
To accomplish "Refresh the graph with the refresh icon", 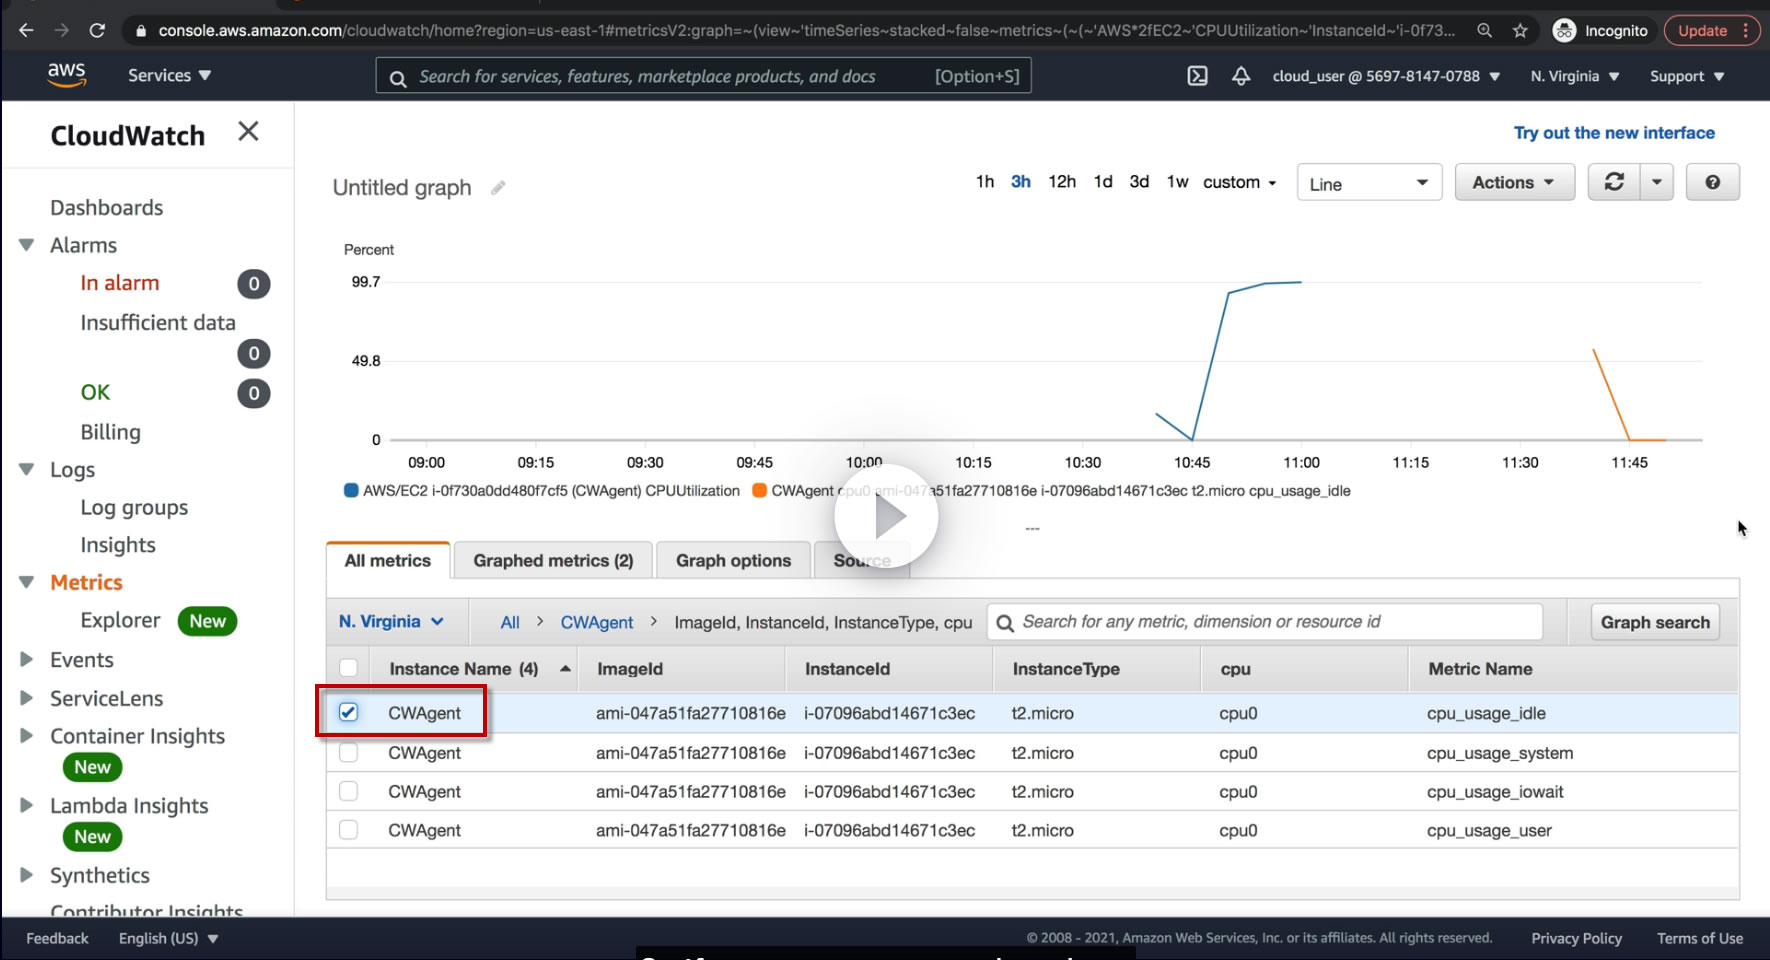I will (x=1614, y=182).
